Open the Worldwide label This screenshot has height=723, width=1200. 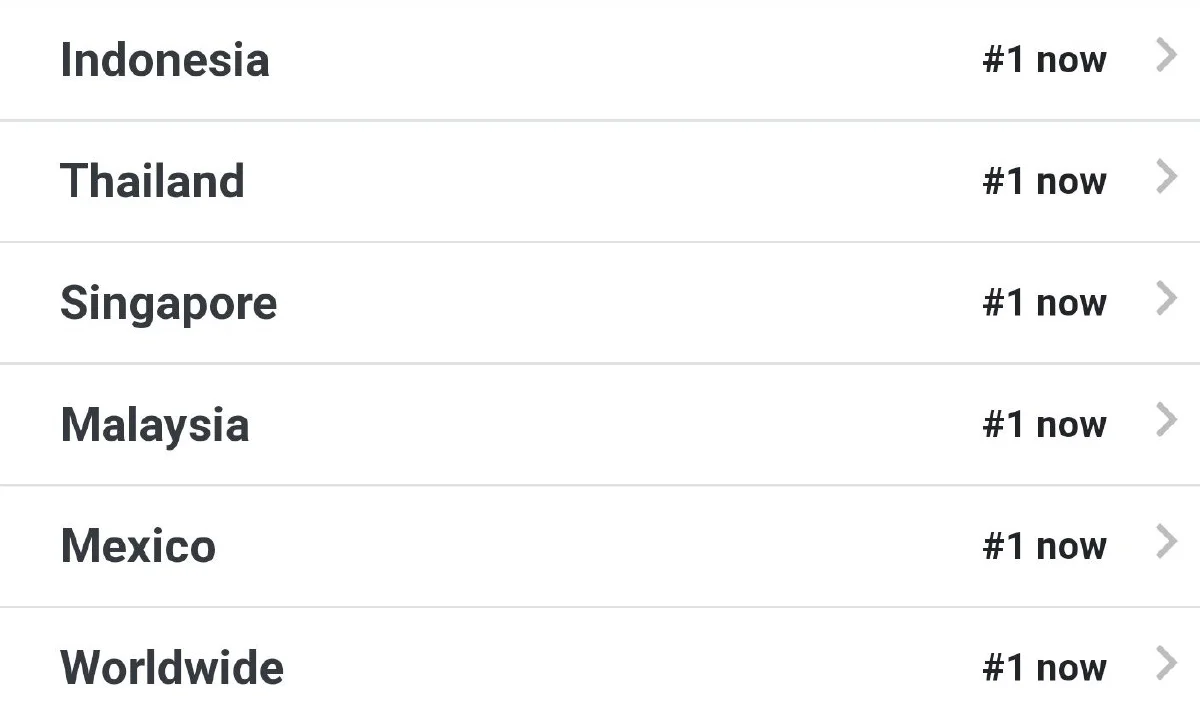click(x=172, y=668)
